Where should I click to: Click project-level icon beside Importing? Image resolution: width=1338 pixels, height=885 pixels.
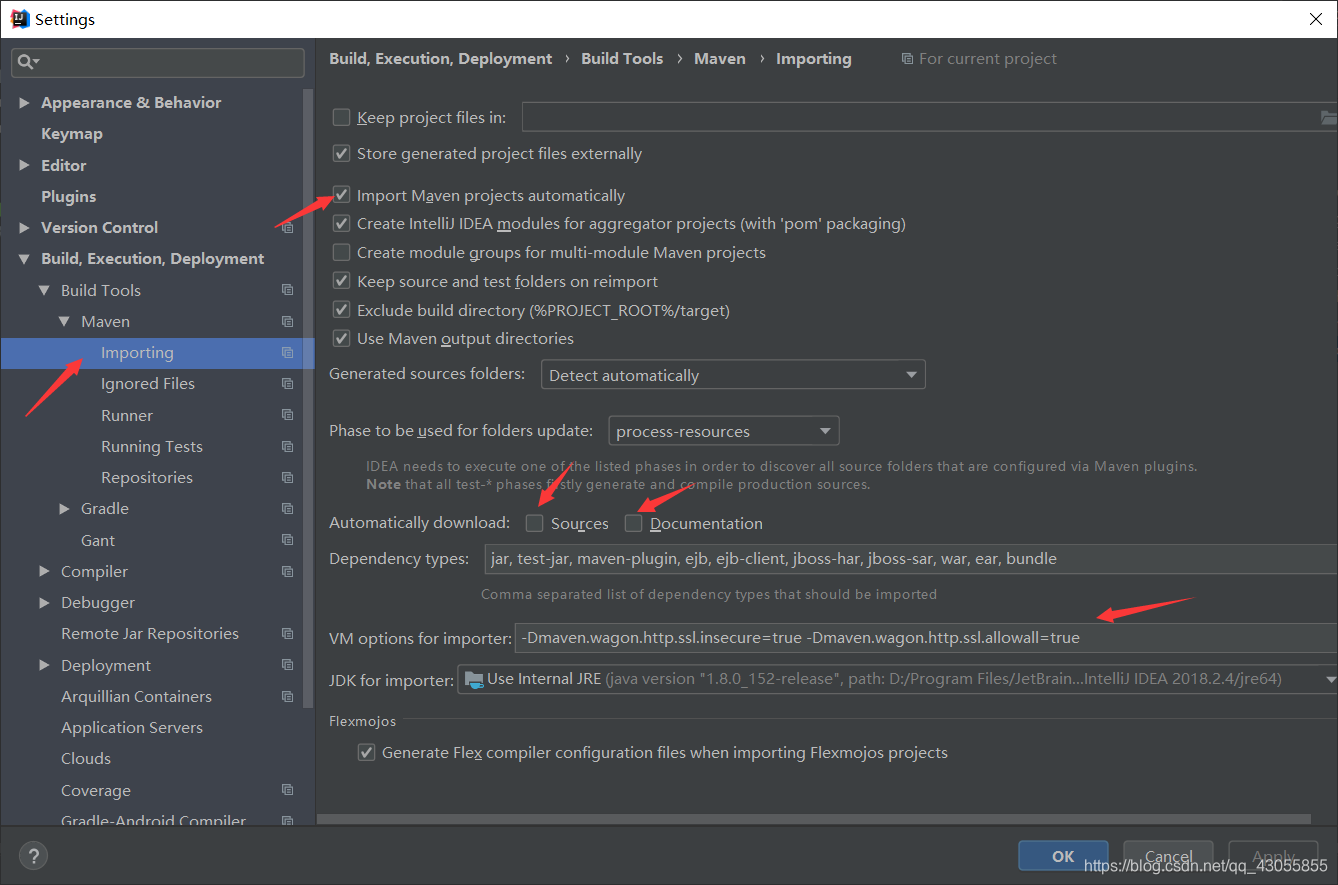tap(287, 352)
